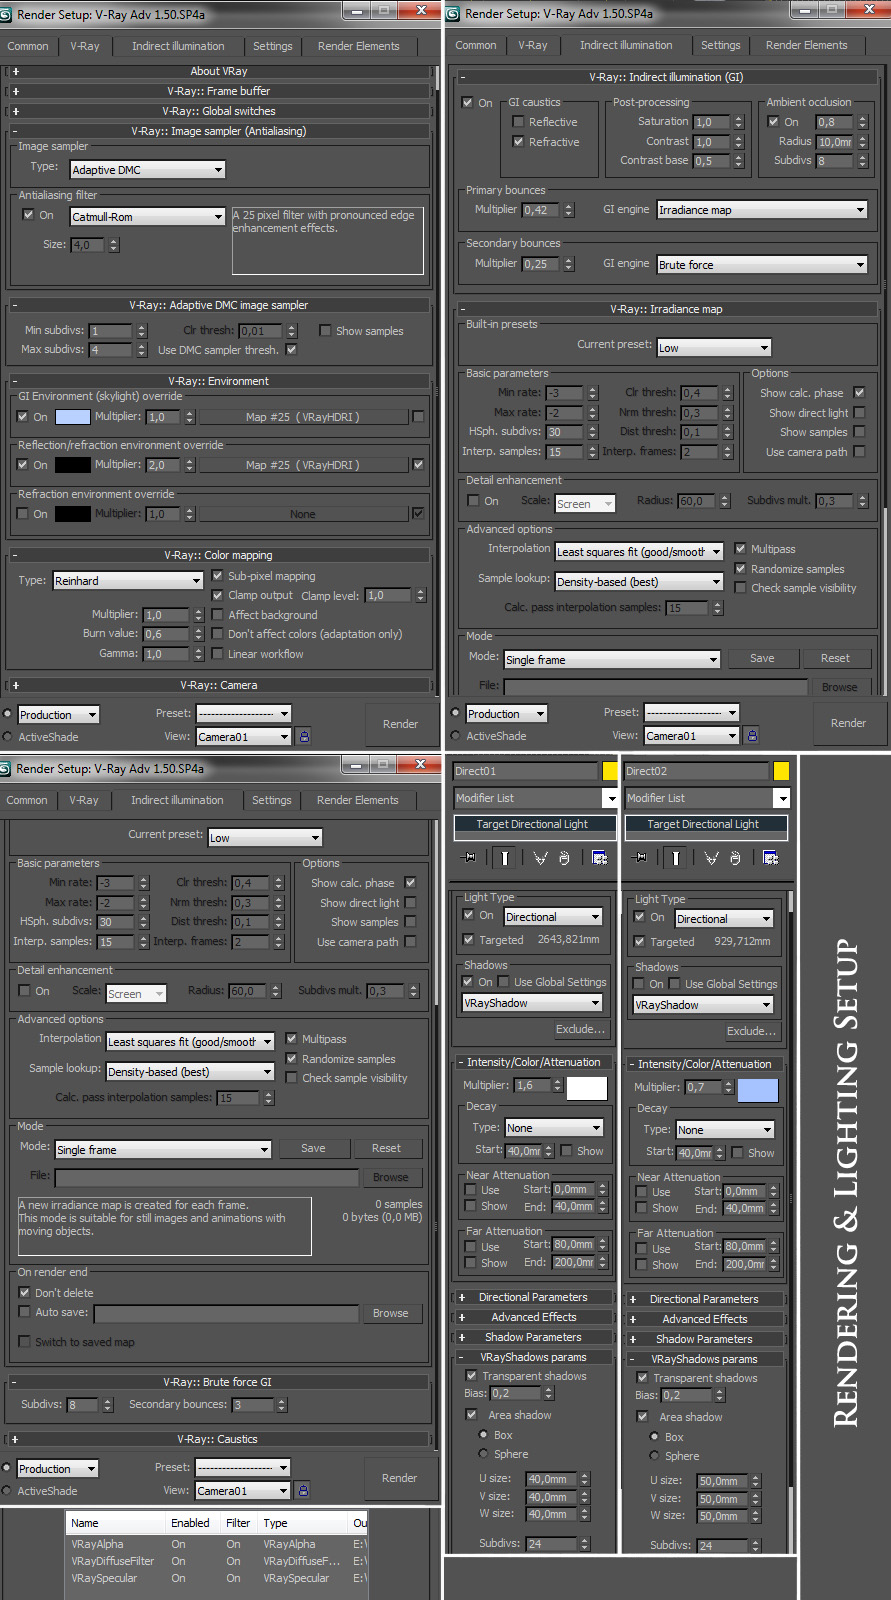Click Render button in Image sampler window
Viewport: 891px width, 1600px height.
click(400, 724)
